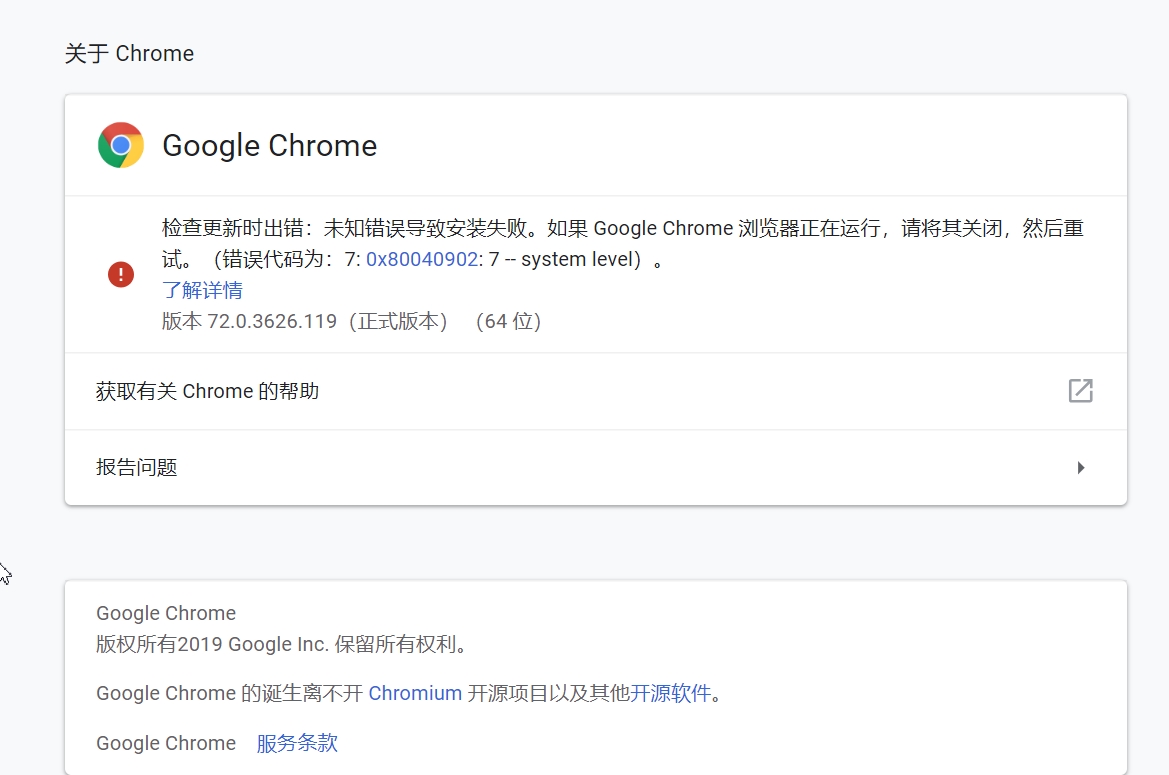
Task: Open the 服务条款 link
Action: pyautogui.click(x=297, y=743)
